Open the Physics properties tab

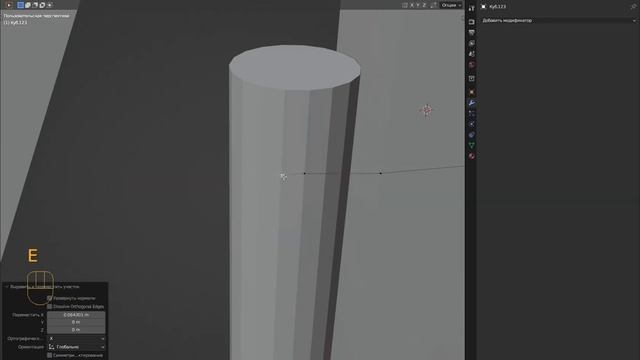pos(471,124)
